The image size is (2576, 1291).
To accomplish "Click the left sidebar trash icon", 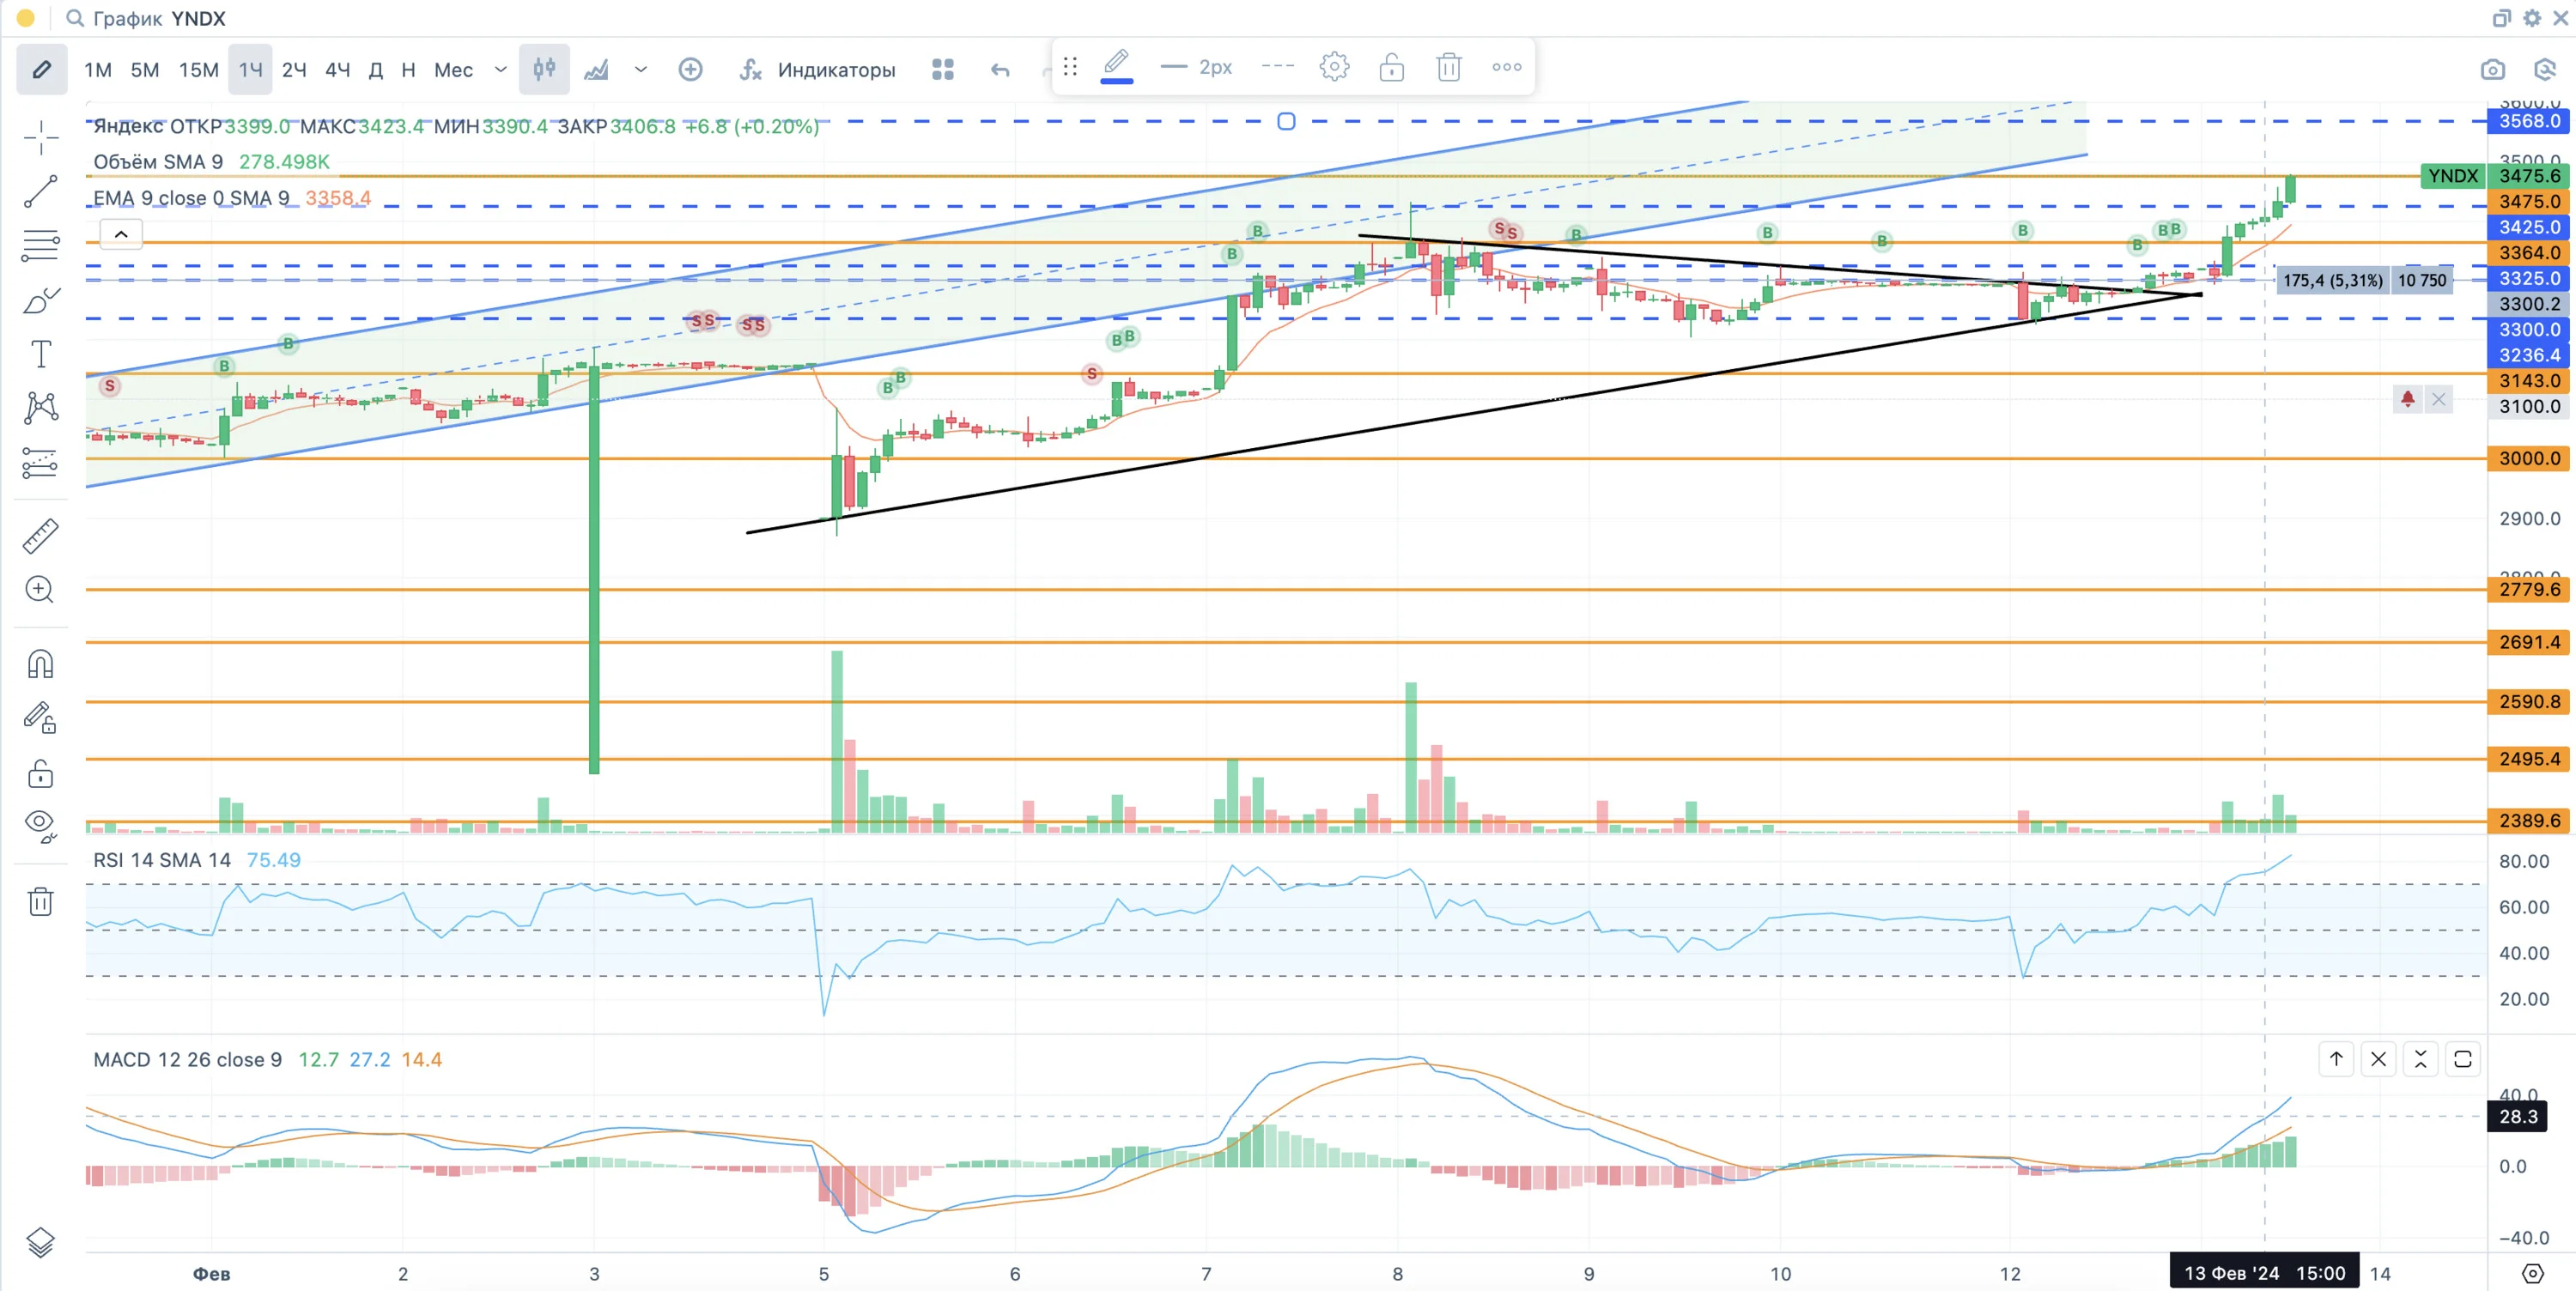I will point(41,902).
